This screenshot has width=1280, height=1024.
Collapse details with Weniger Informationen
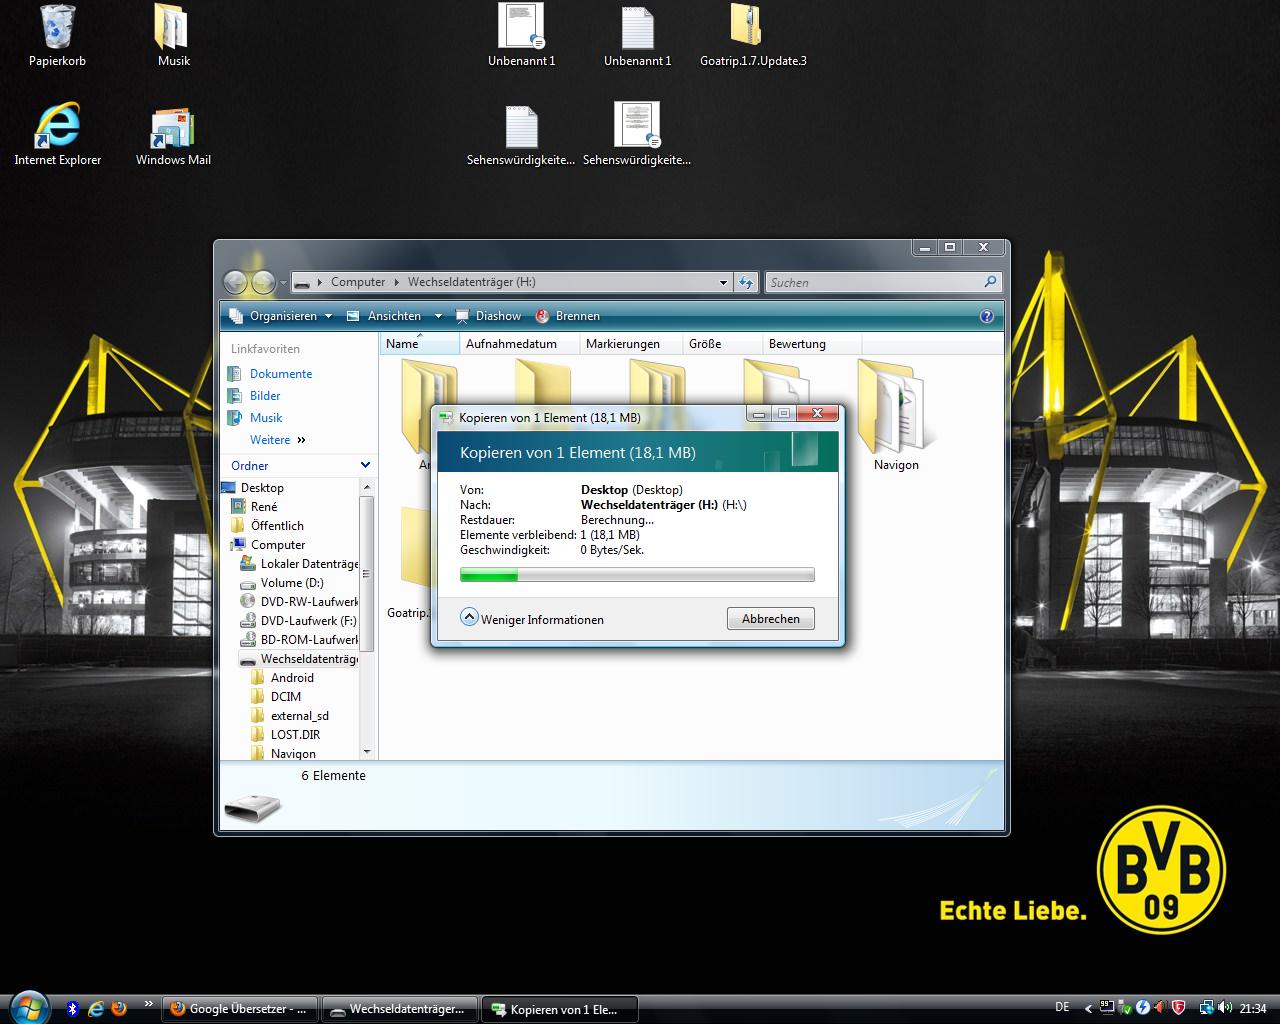click(x=532, y=619)
